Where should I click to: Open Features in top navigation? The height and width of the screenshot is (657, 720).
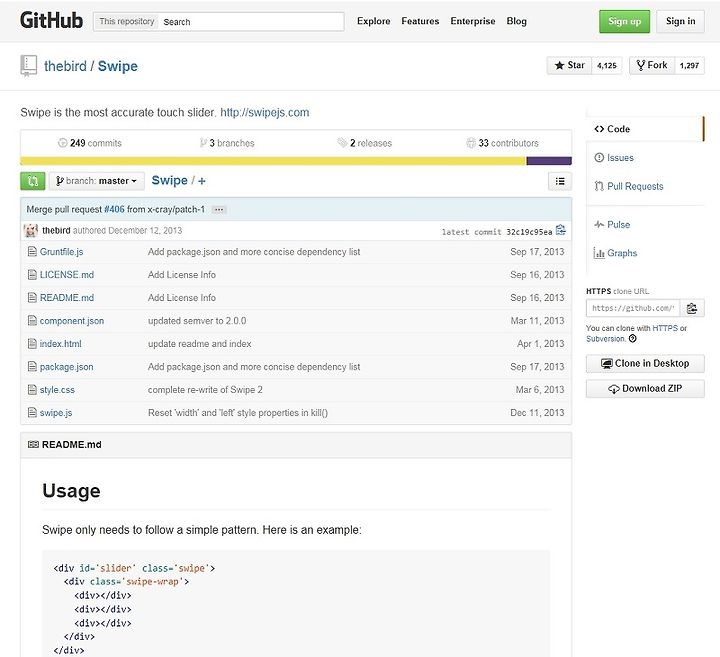[420, 21]
